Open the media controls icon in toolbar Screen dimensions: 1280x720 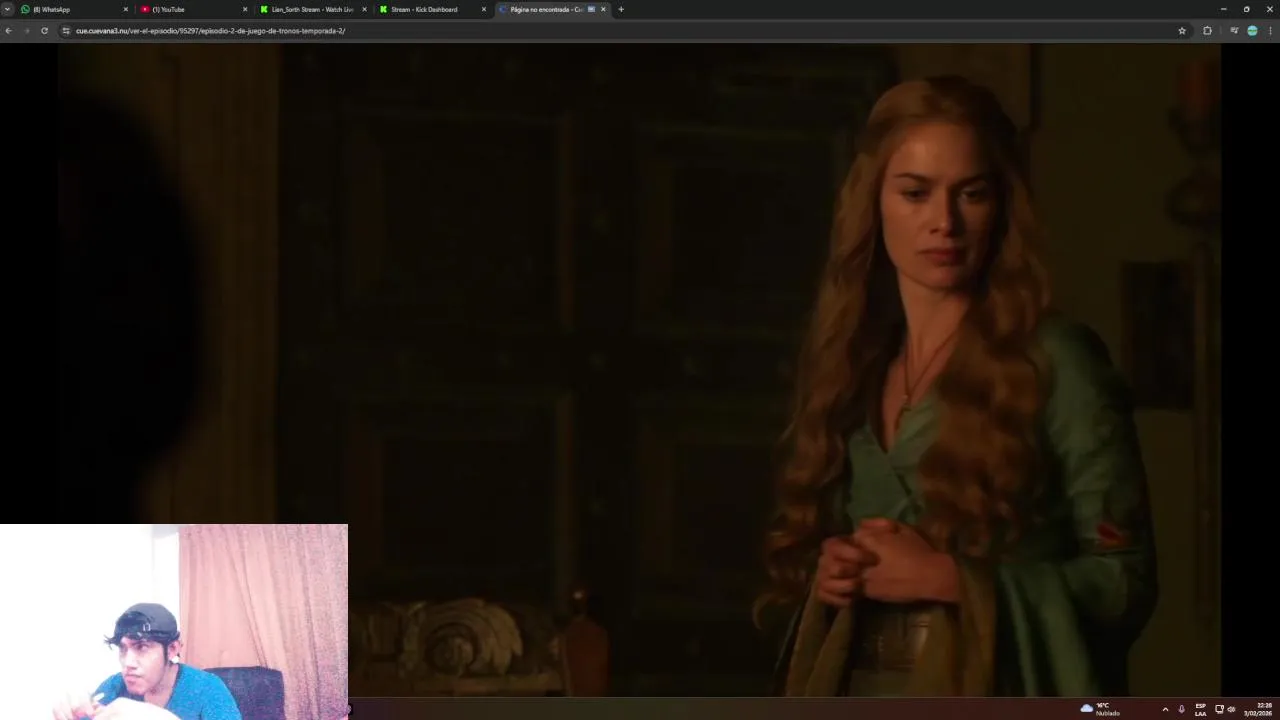1234,31
